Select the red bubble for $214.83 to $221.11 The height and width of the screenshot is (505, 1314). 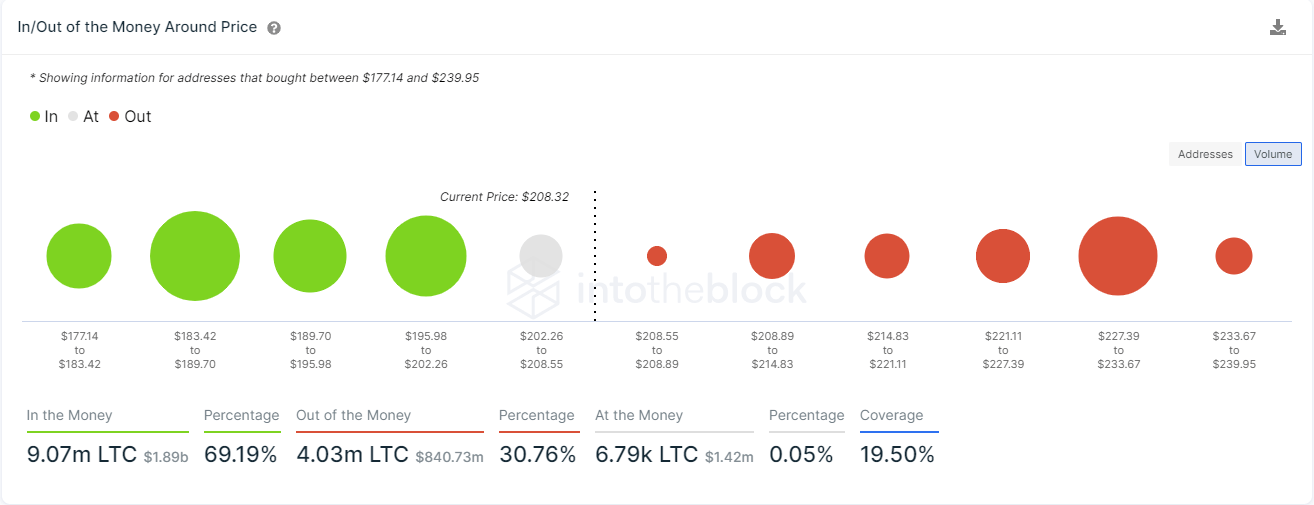[887, 256]
